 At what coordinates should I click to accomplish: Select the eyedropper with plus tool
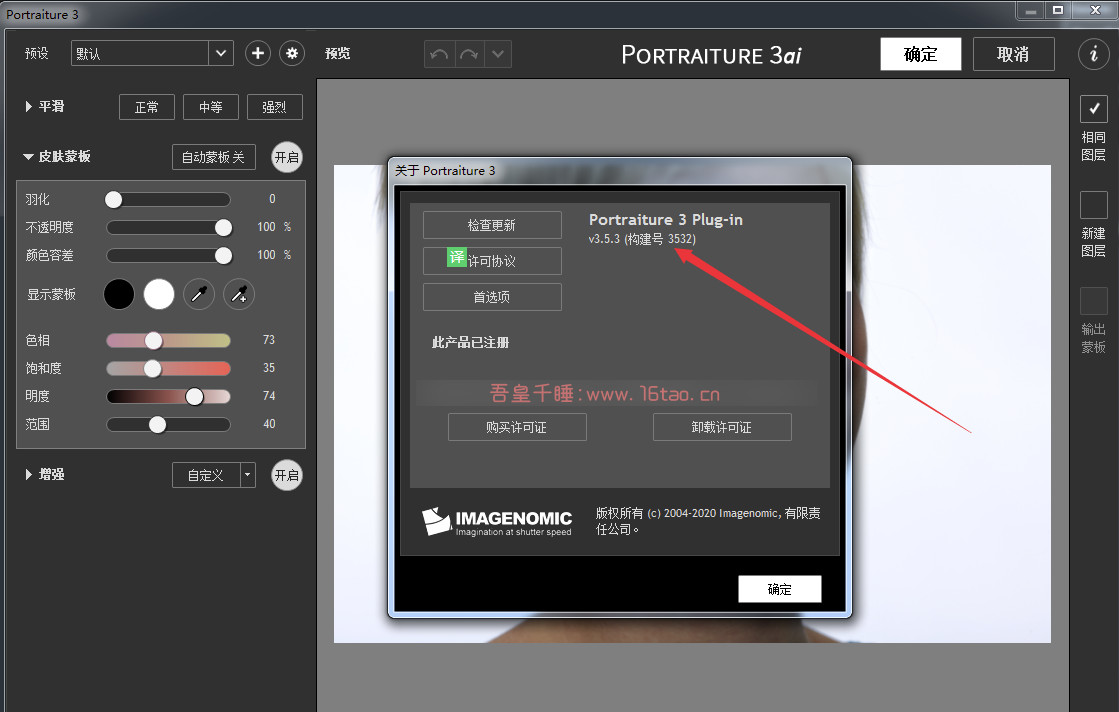click(239, 294)
